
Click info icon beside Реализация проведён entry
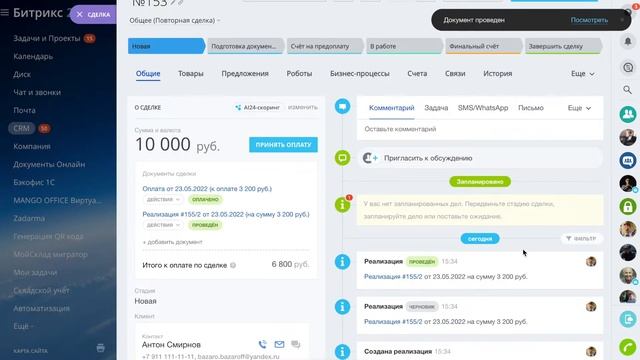pos(342,262)
